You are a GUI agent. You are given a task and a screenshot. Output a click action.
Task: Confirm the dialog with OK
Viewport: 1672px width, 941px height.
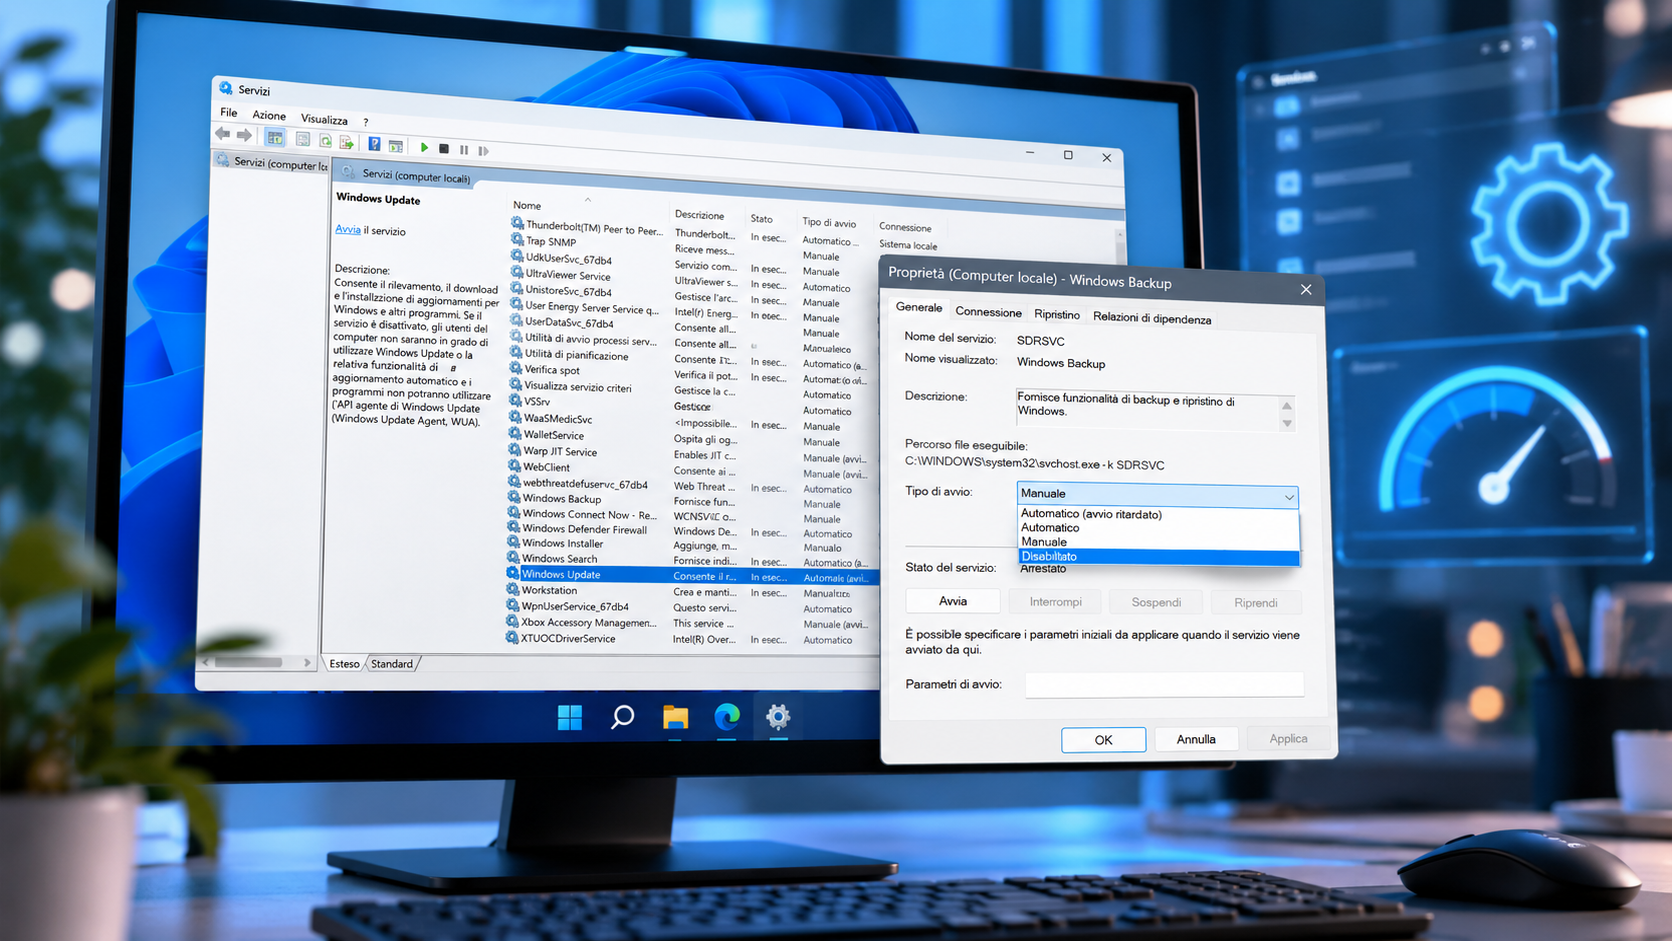(1103, 740)
